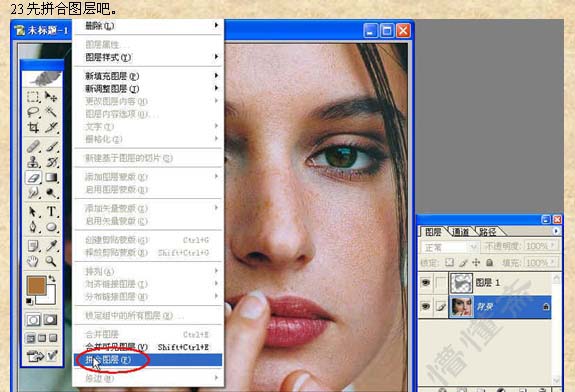
Task: Select the Zoom magnifier tool
Action: click(x=51, y=261)
